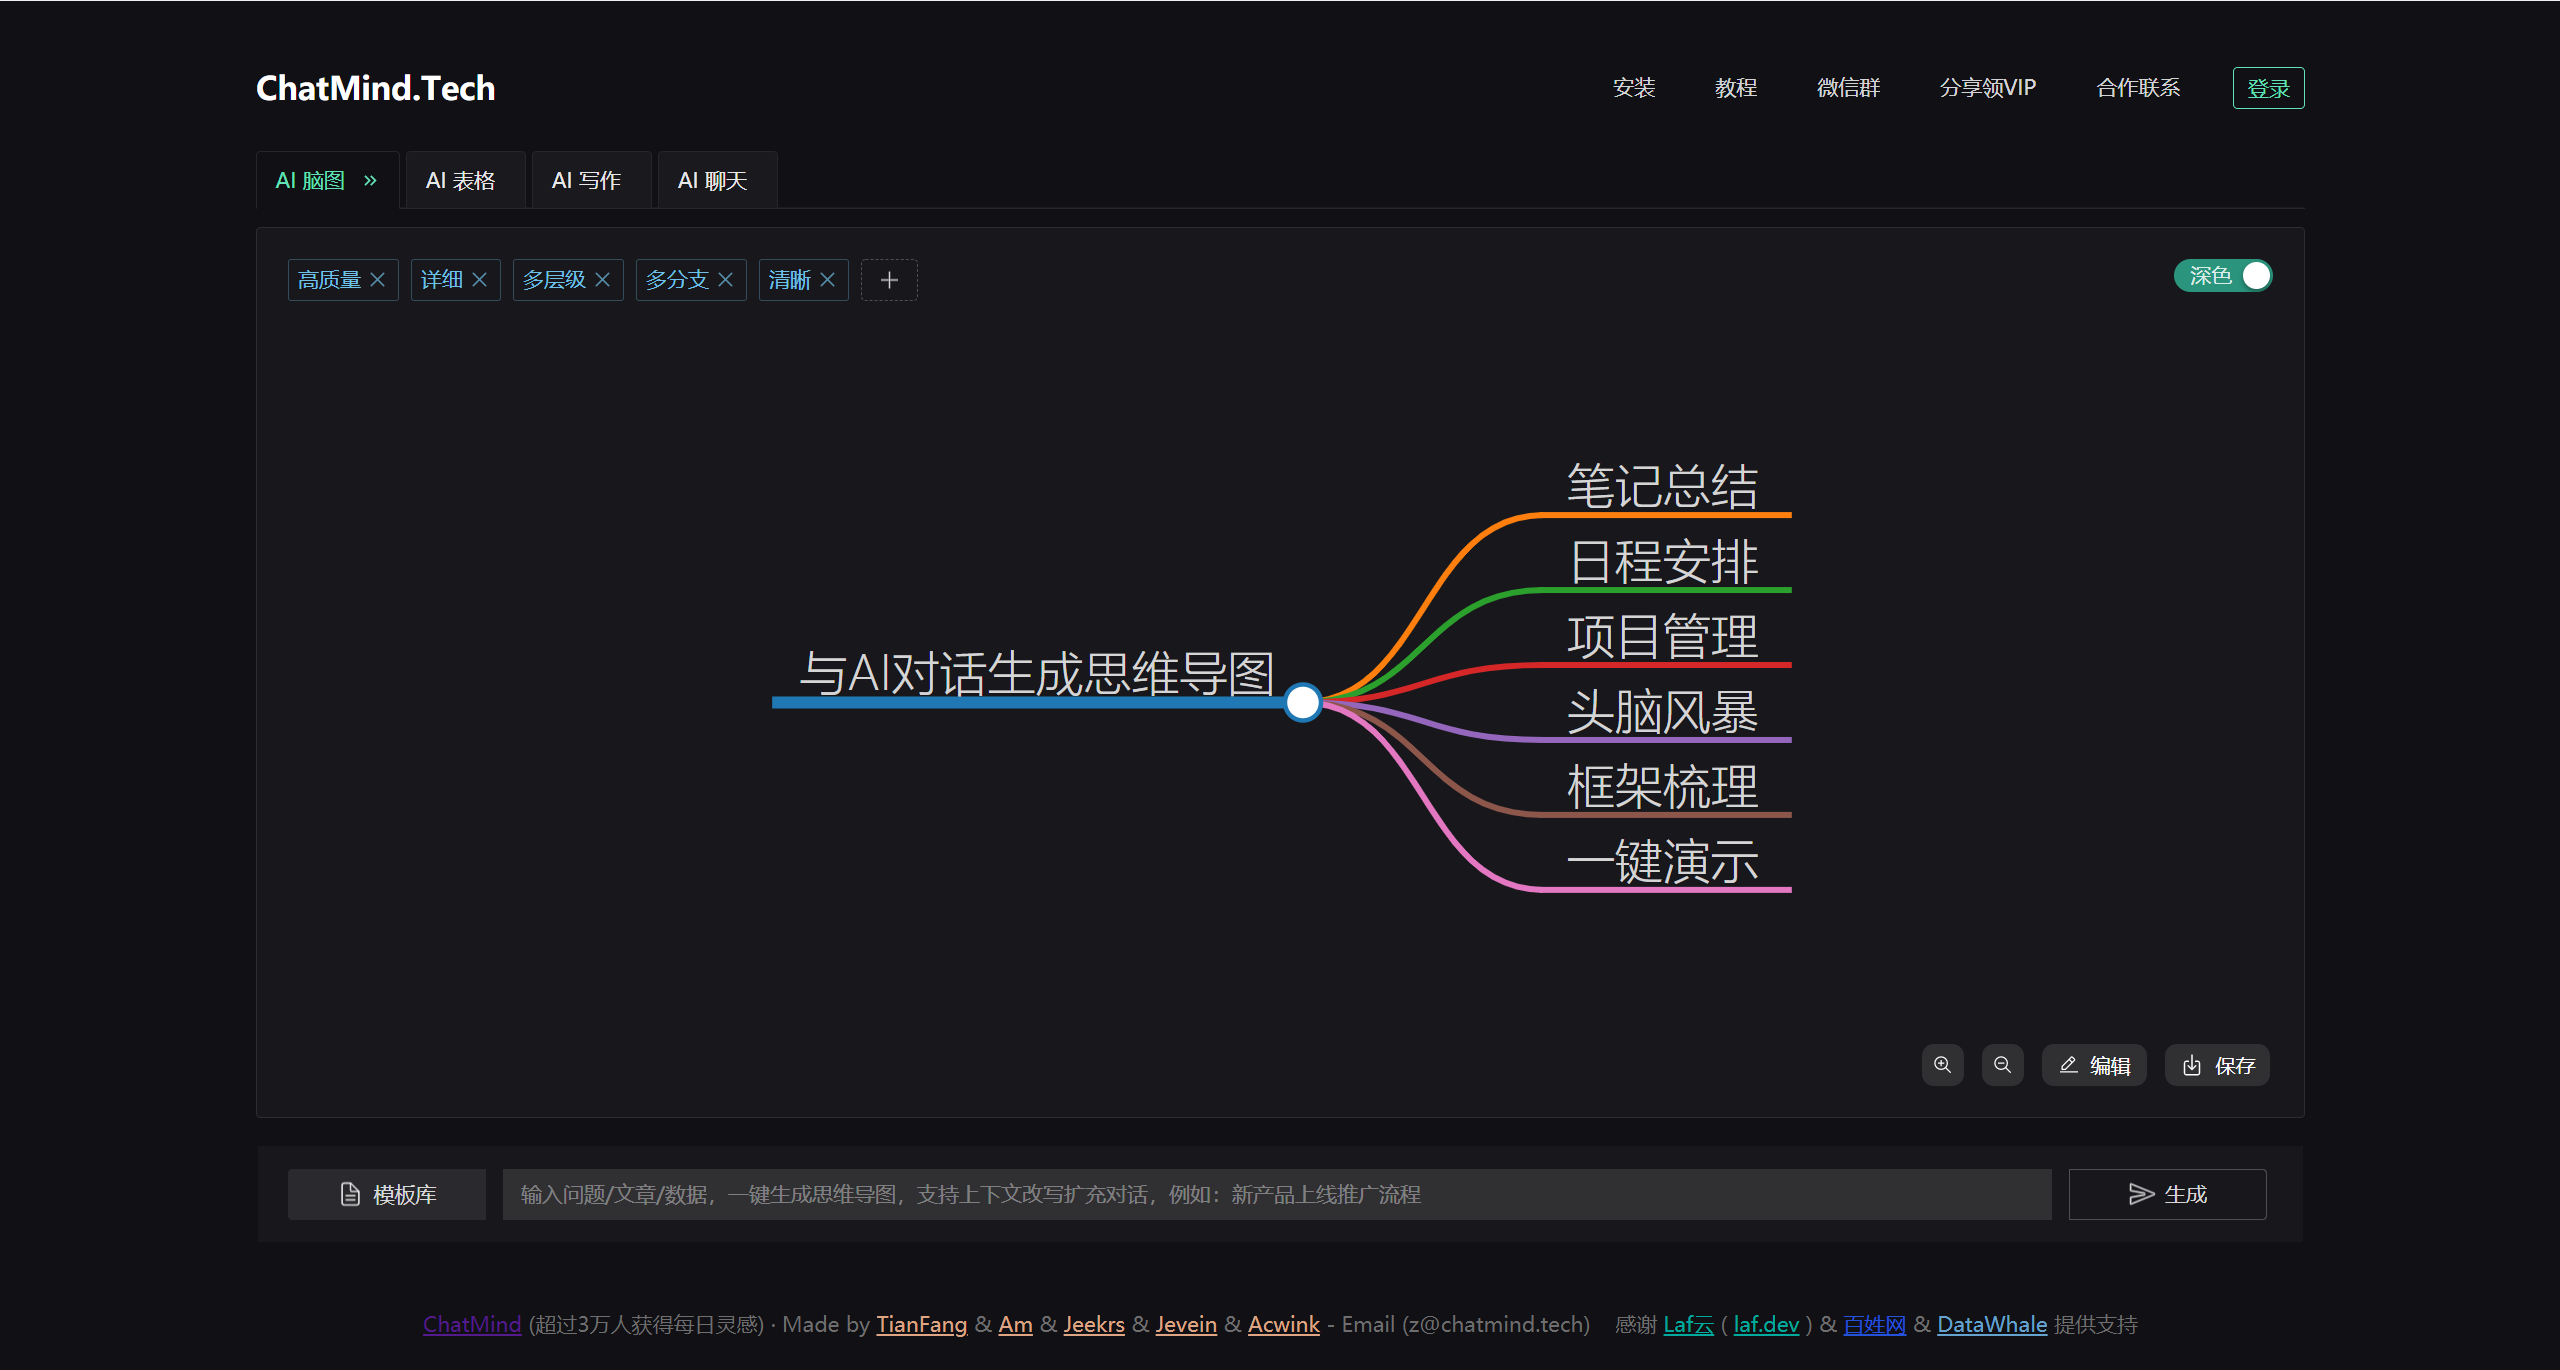Remove the 高质量 tag
The width and height of the screenshot is (2560, 1370).
point(377,280)
